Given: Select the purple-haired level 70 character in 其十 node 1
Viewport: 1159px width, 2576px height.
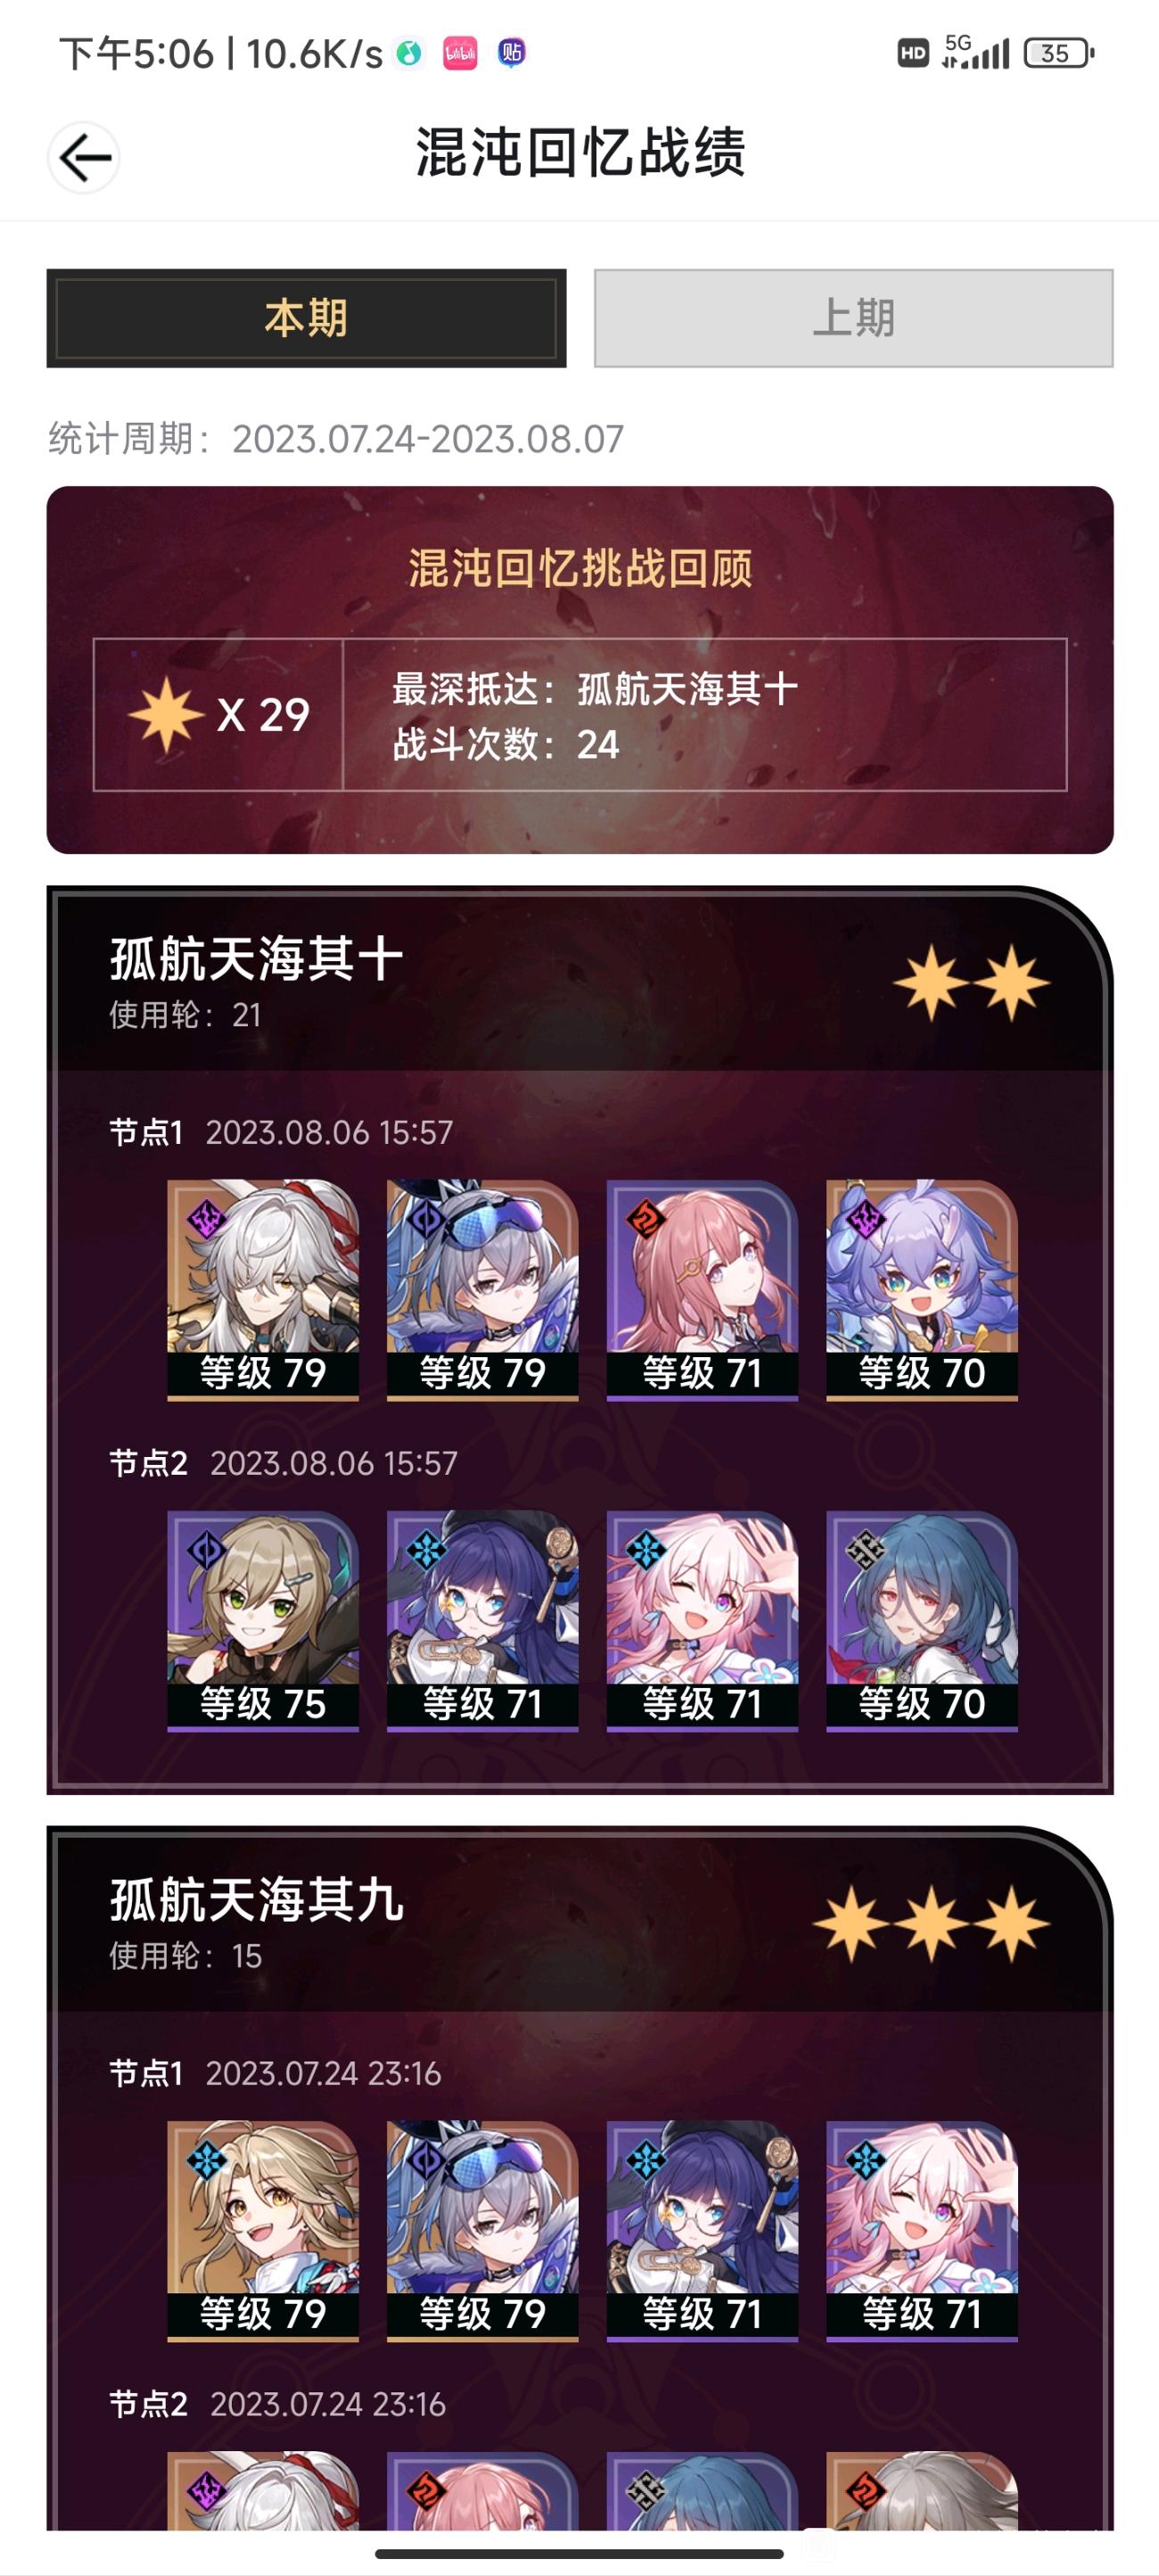Looking at the screenshot, I should (922, 1290).
